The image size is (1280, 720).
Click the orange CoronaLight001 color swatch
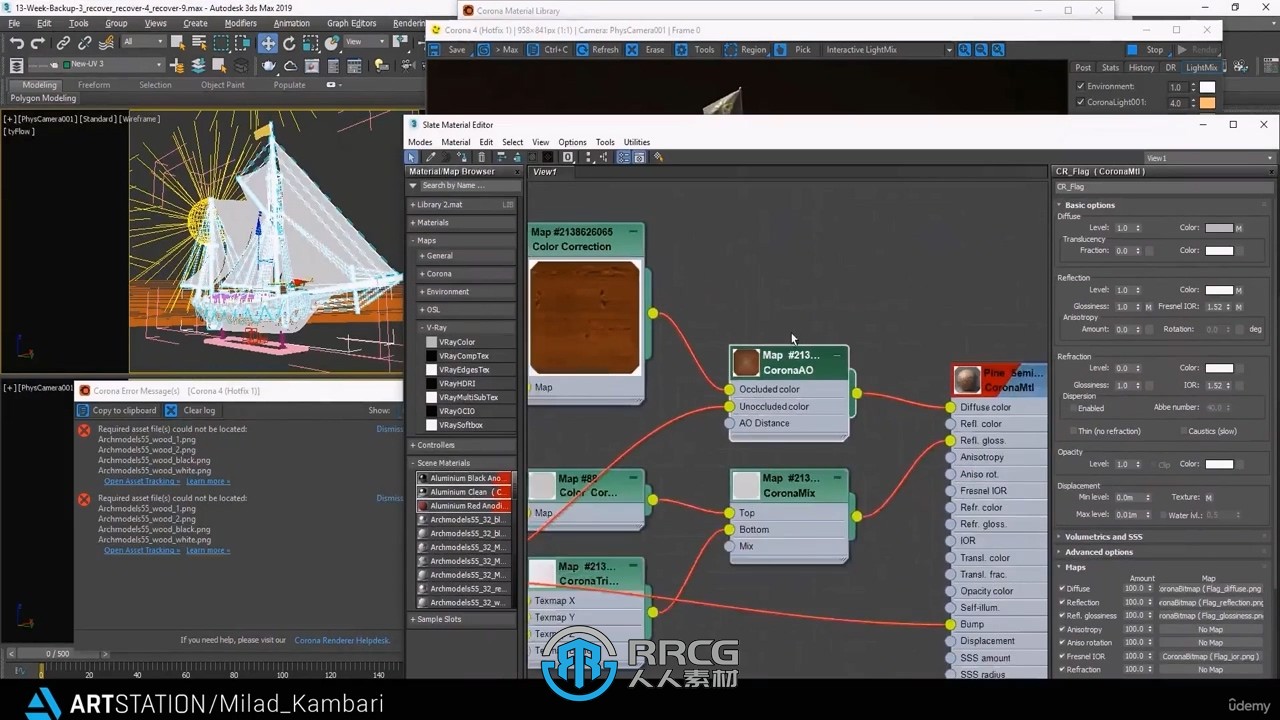coord(1207,102)
